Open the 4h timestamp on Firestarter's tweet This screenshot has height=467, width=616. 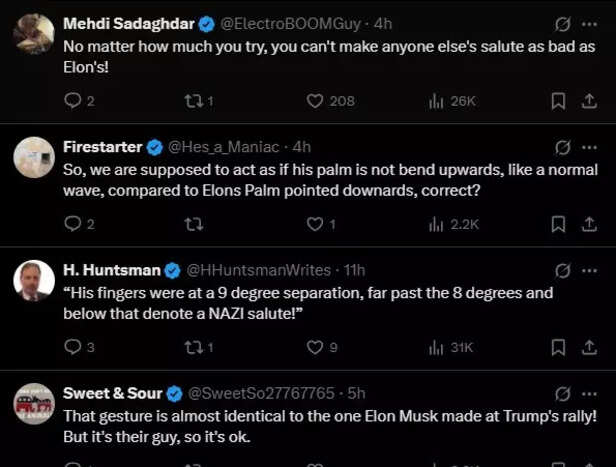click(x=302, y=147)
